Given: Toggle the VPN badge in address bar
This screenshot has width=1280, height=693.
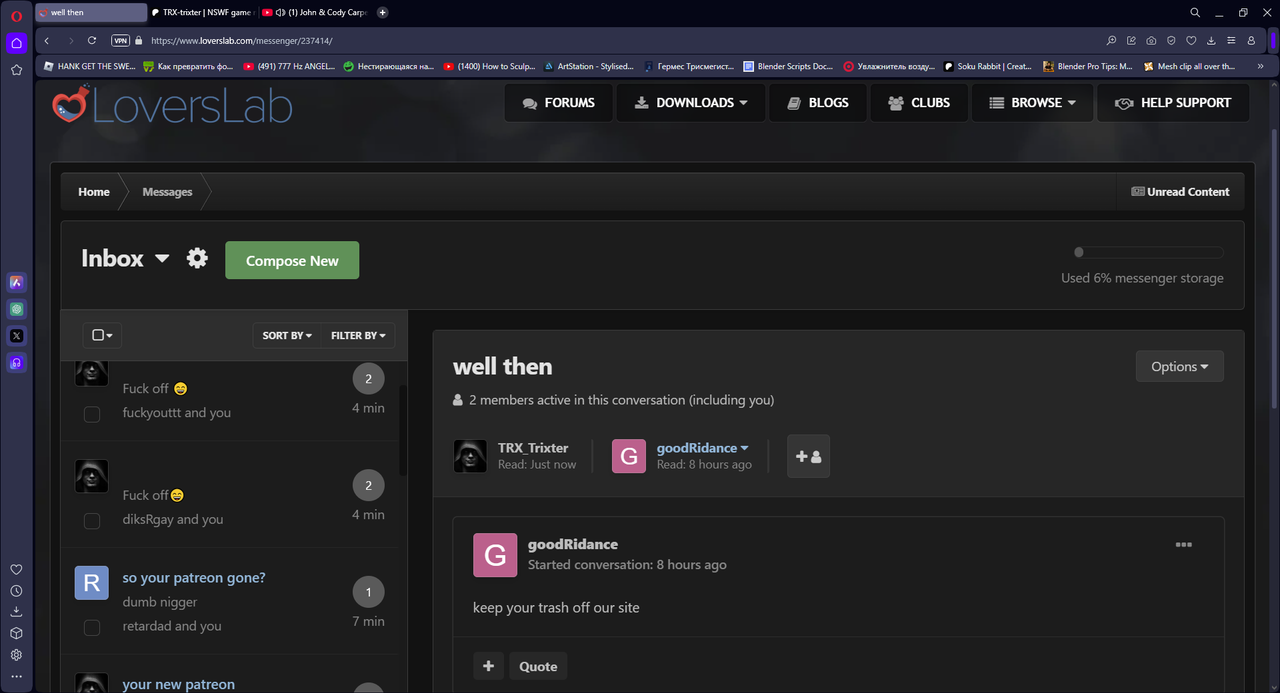Looking at the screenshot, I should [x=120, y=41].
